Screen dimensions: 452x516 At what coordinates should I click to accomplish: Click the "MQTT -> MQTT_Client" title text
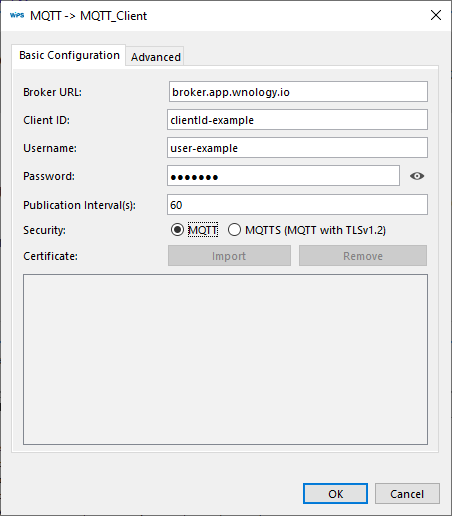click(x=88, y=16)
